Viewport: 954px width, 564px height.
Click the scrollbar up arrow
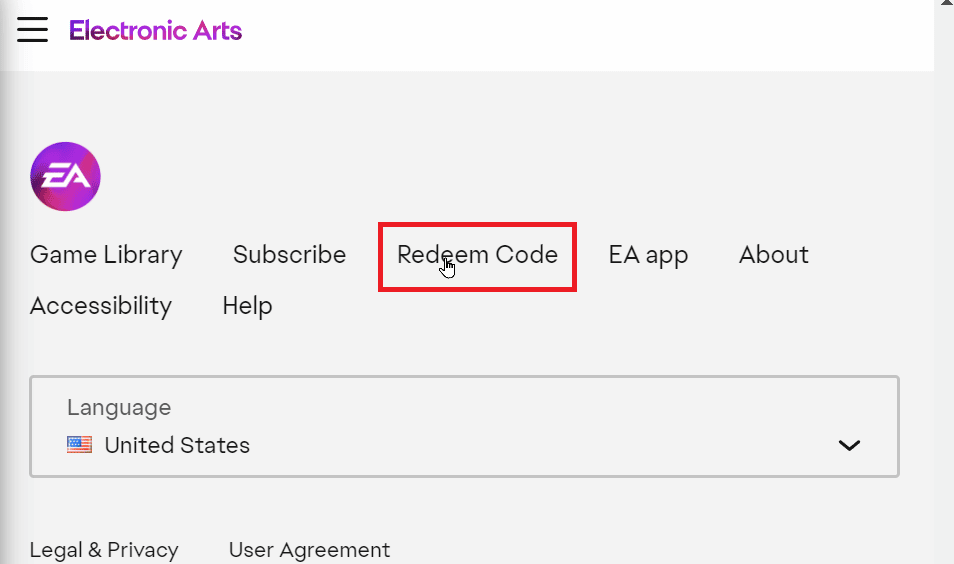[x=947, y=3]
